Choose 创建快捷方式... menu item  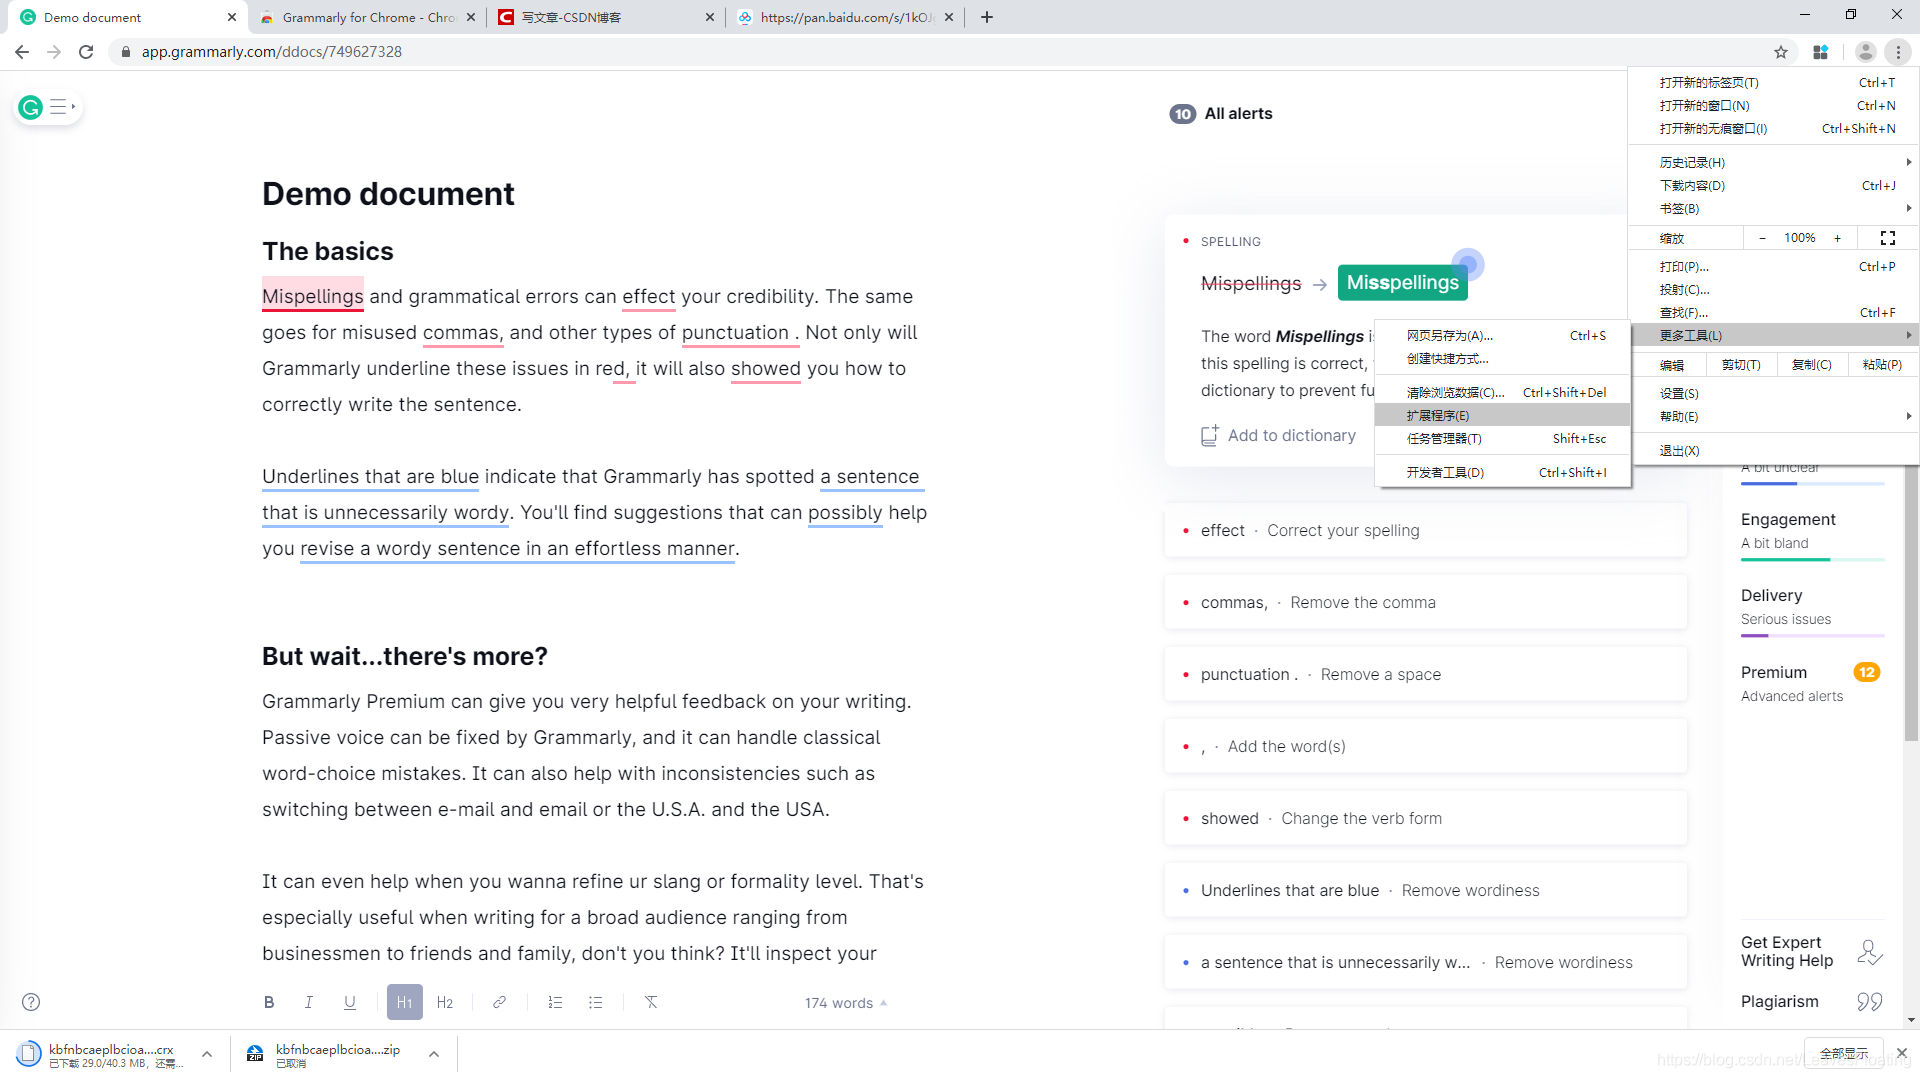coord(1503,358)
